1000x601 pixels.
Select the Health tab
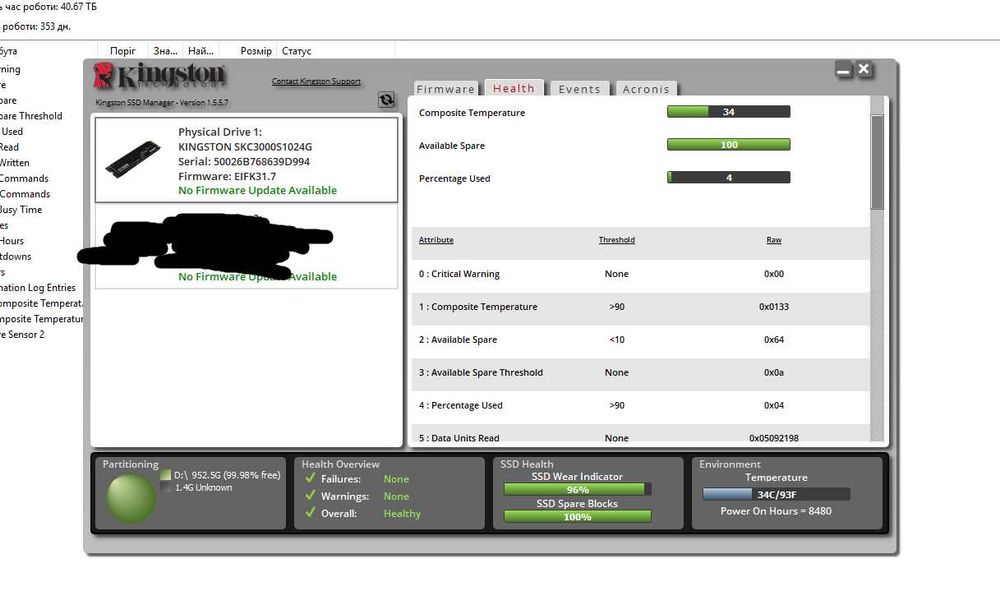pyautogui.click(x=513, y=88)
